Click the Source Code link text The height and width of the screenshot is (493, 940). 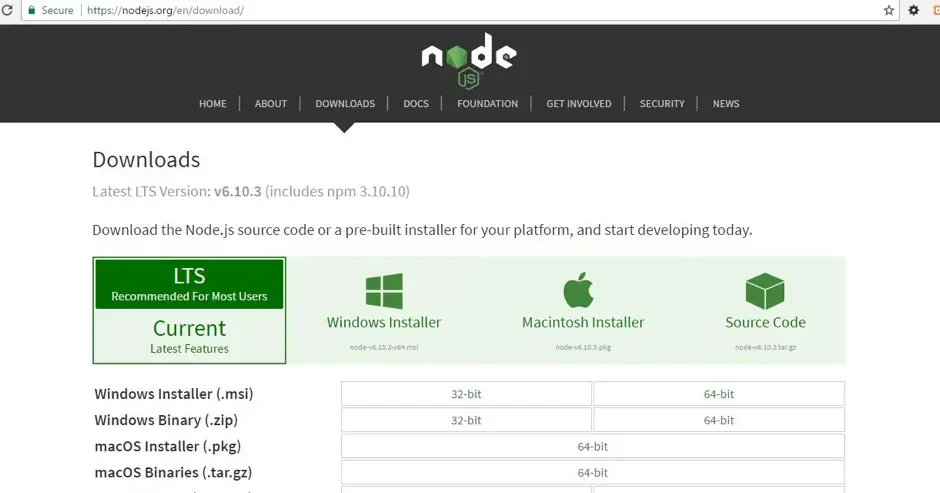(766, 322)
